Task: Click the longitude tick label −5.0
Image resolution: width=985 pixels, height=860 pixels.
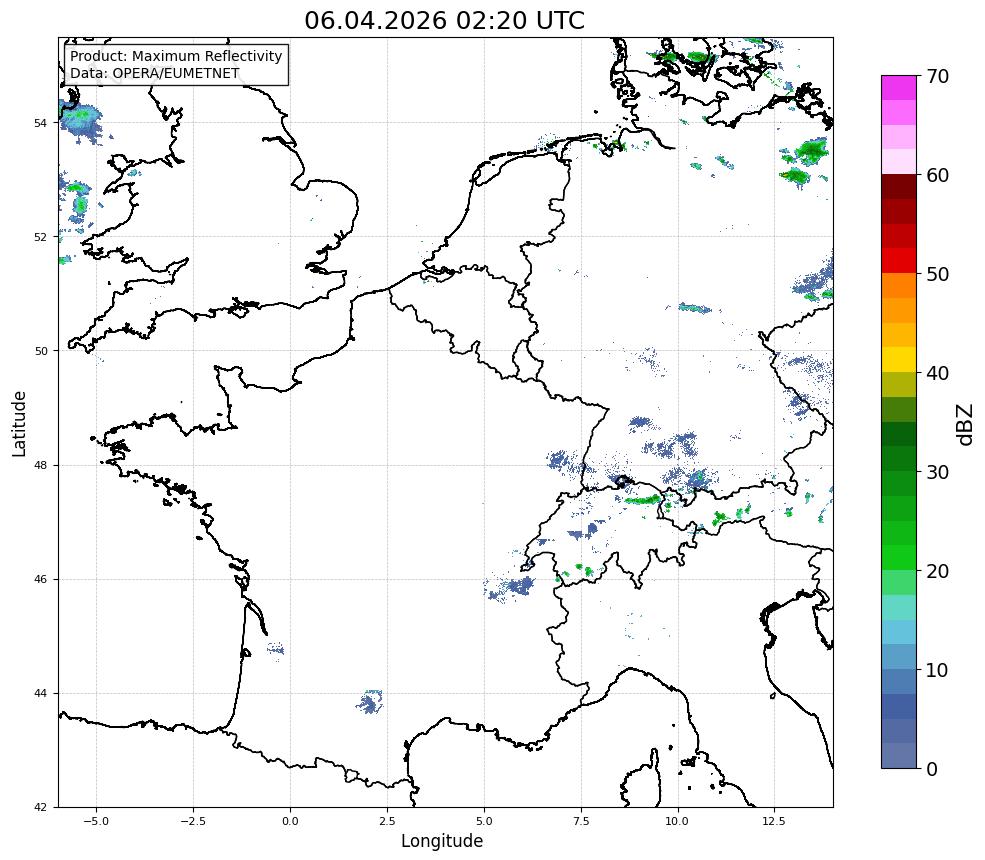Action: [96, 821]
